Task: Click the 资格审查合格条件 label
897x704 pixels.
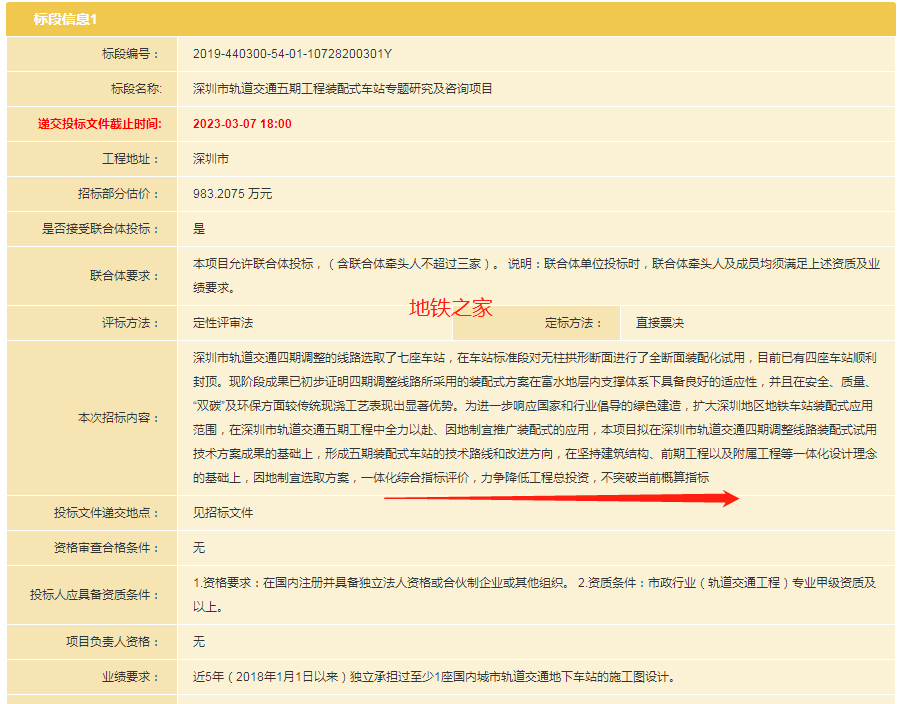Action: coord(106,548)
